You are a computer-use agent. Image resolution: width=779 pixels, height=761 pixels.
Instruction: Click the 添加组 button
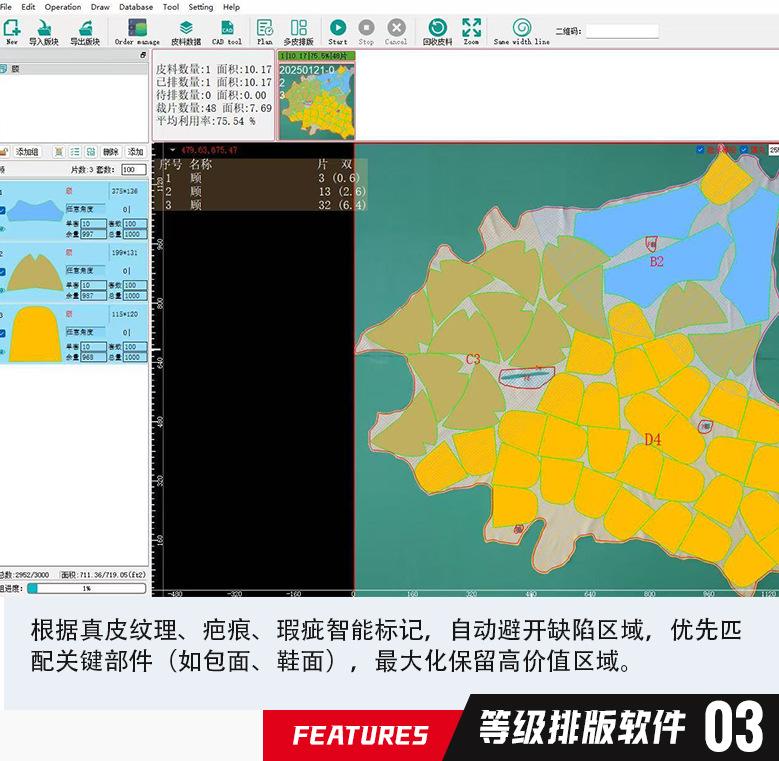(x=27, y=151)
